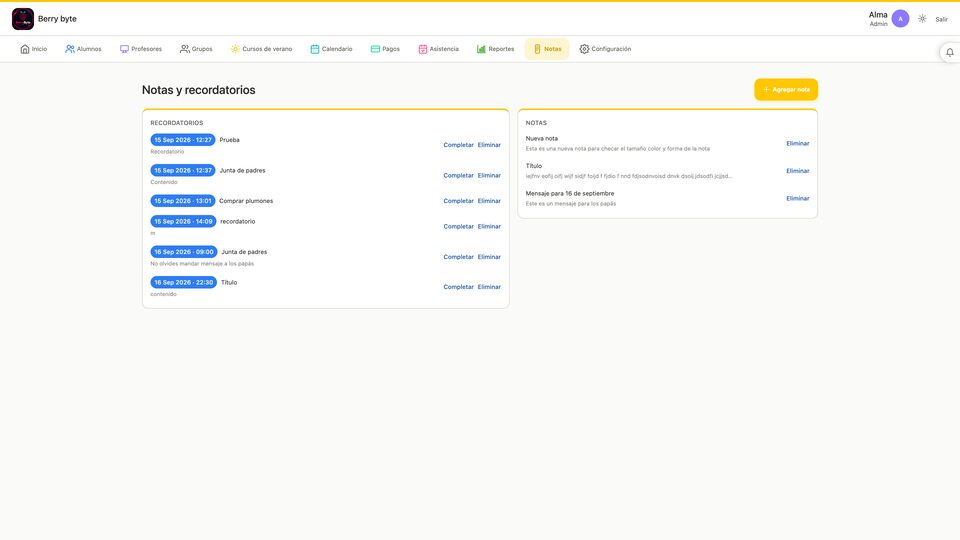Complete the Comprar plumones reminder

point(459,201)
